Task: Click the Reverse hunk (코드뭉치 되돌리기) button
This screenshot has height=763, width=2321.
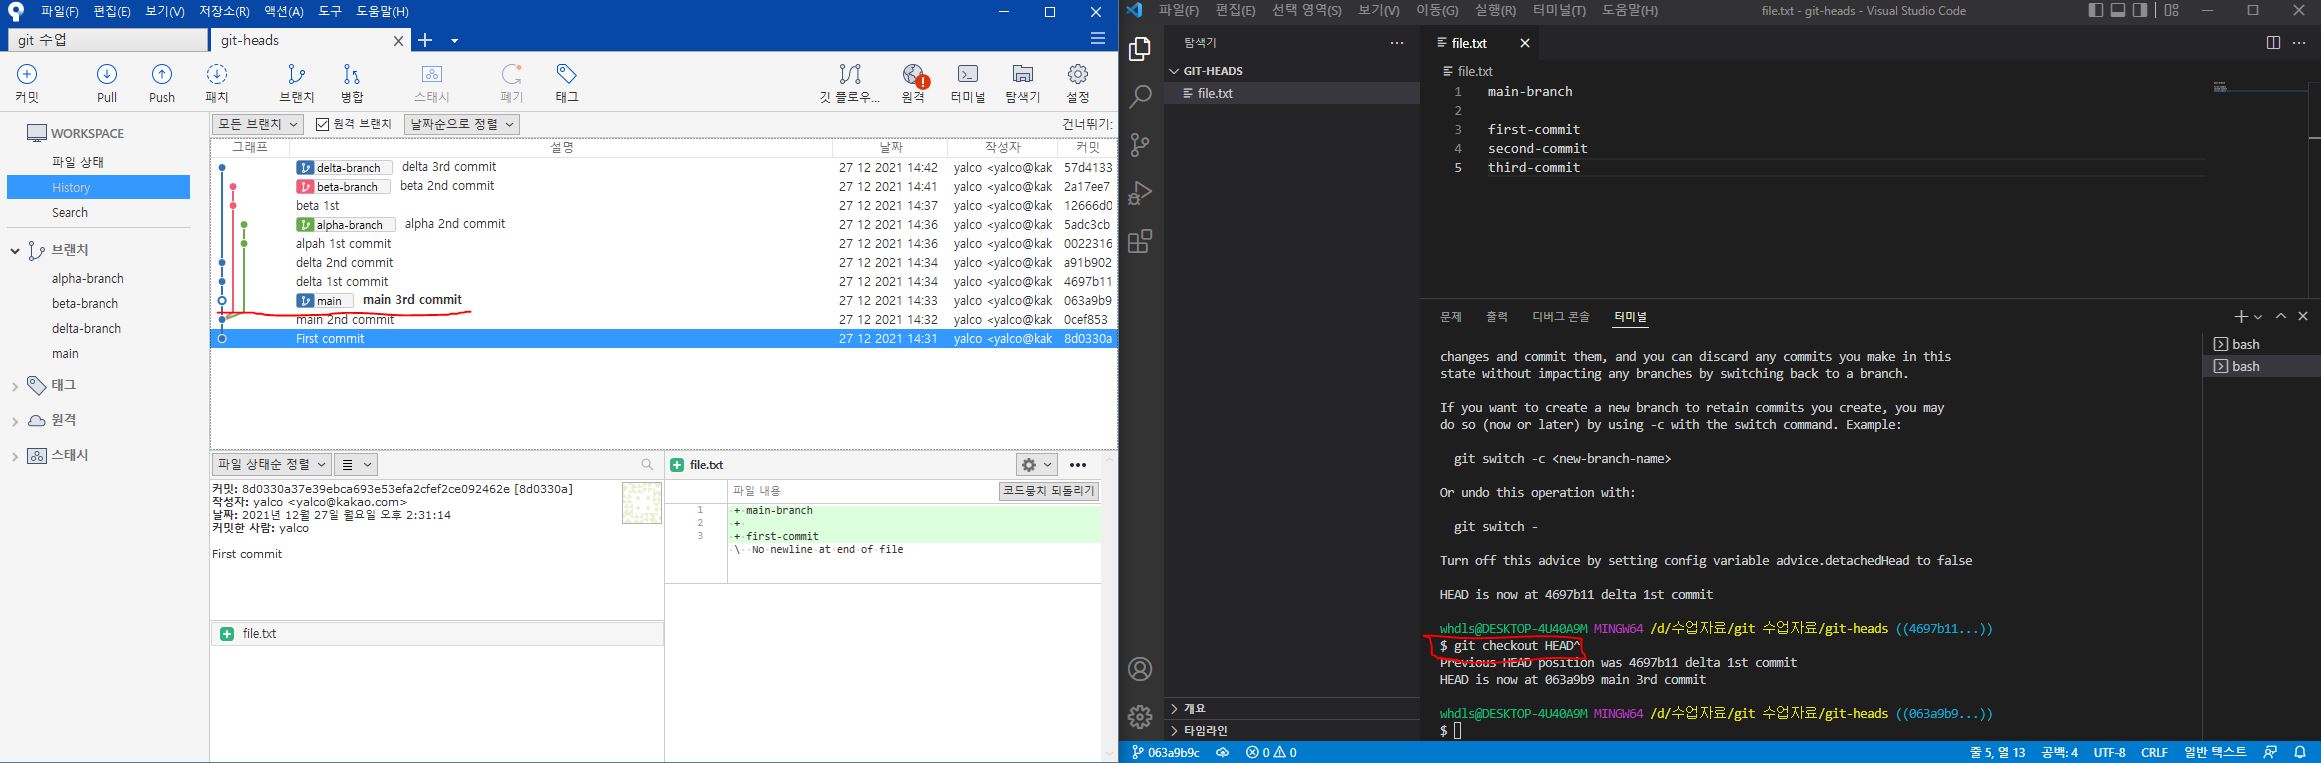Action: tap(1049, 491)
